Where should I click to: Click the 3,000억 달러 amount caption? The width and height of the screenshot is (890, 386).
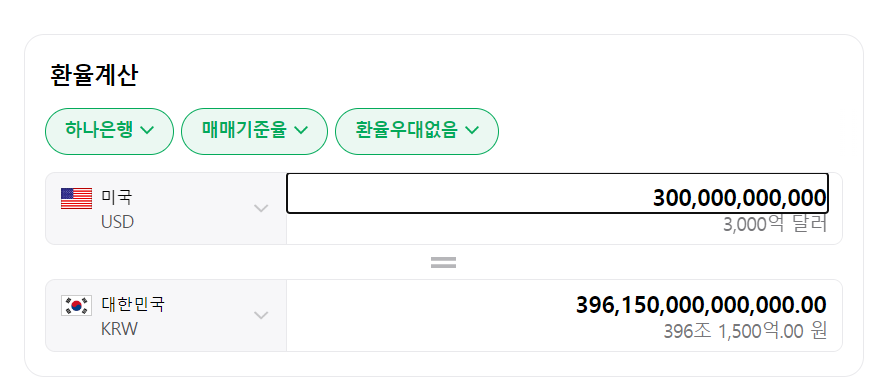pos(775,225)
